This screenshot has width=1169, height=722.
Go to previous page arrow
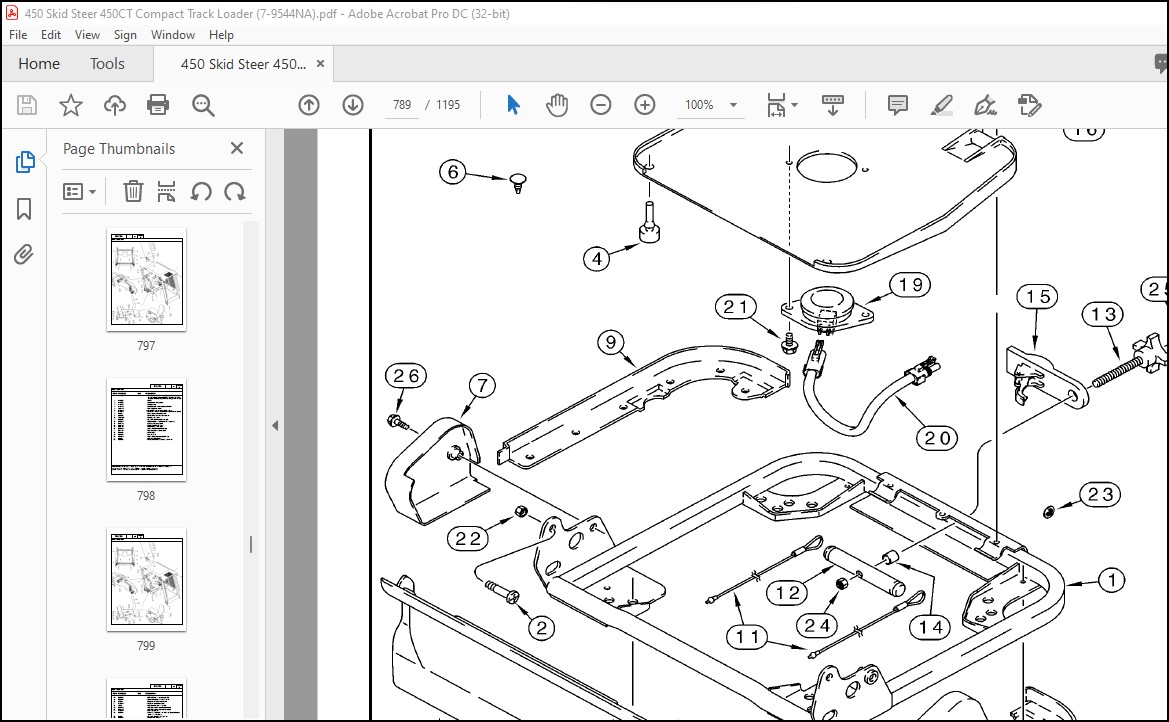(x=309, y=105)
